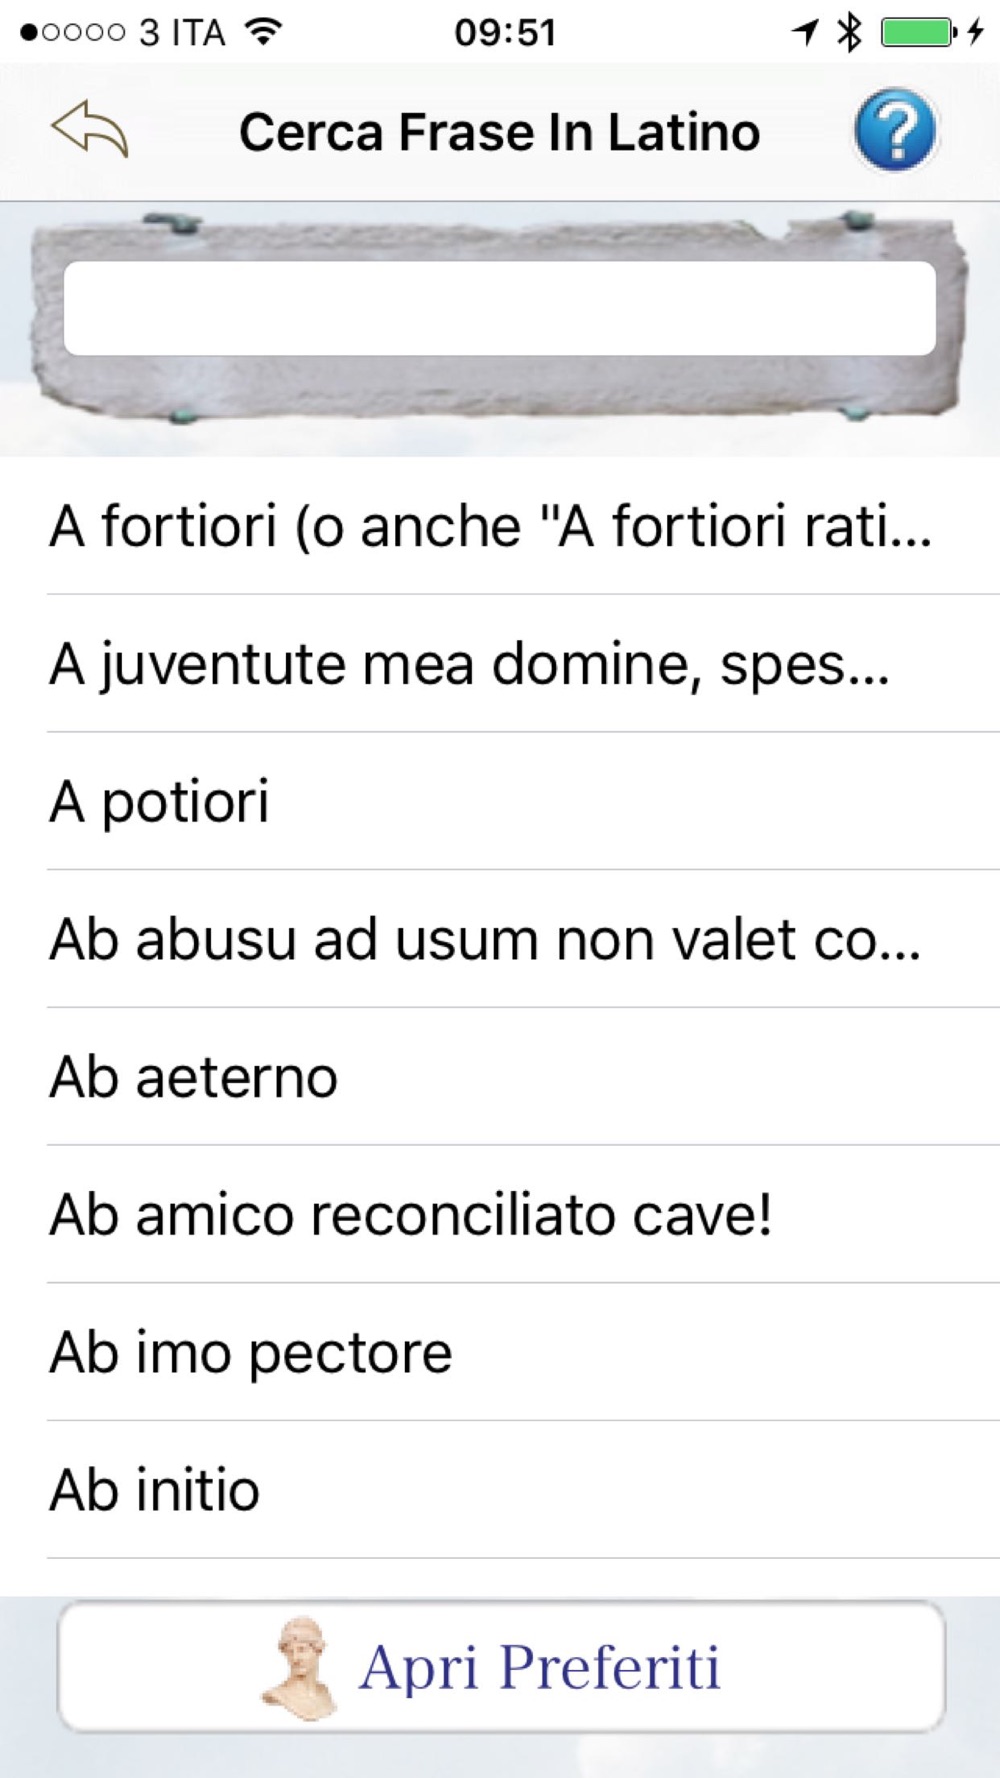
Task: Tap the location arrow status icon
Action: point(806,32)
